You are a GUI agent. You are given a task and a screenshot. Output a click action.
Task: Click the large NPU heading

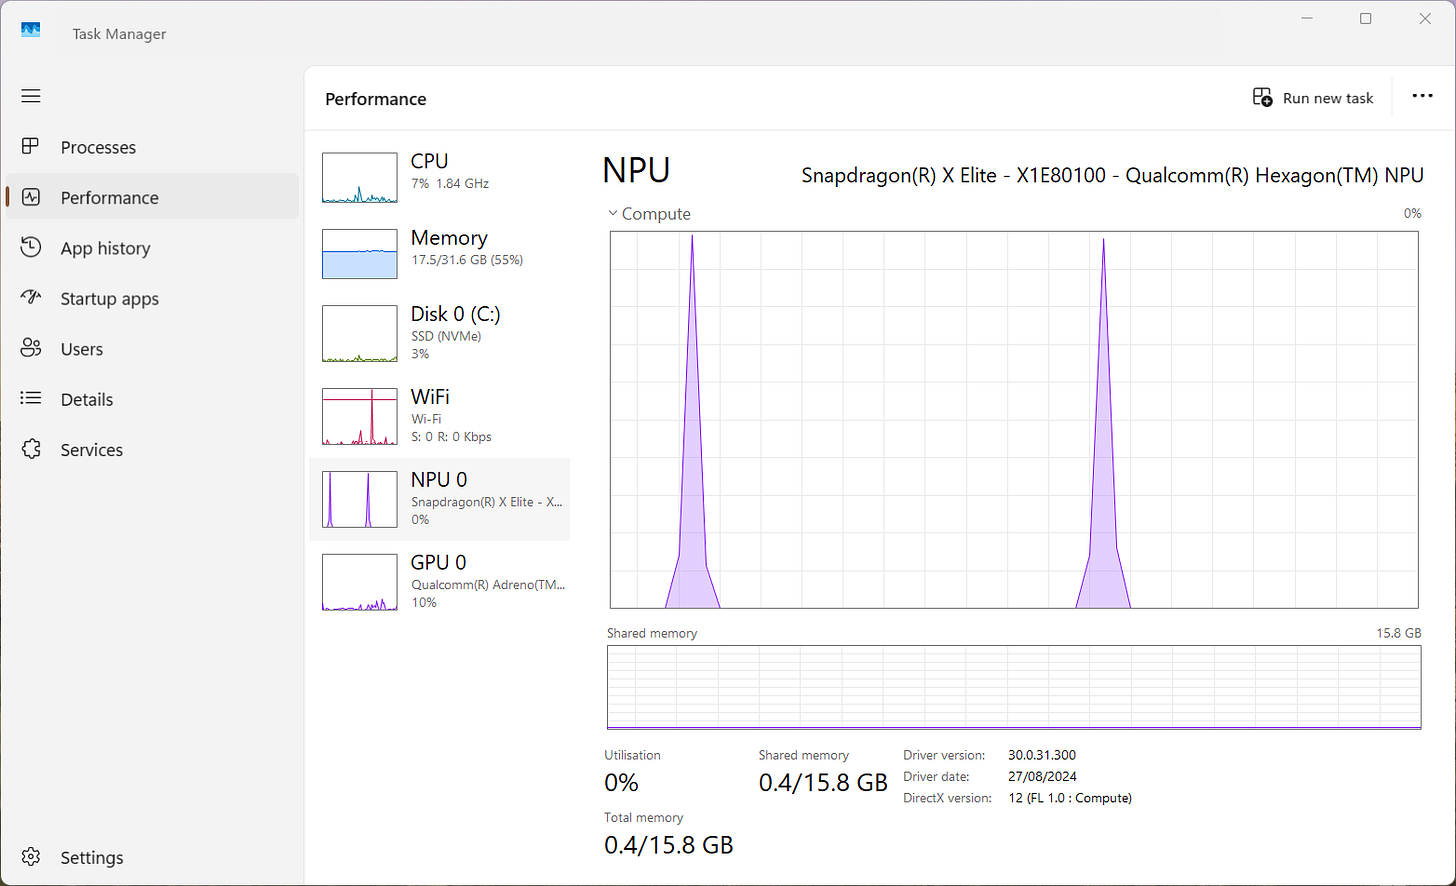[x=636, y=171]
